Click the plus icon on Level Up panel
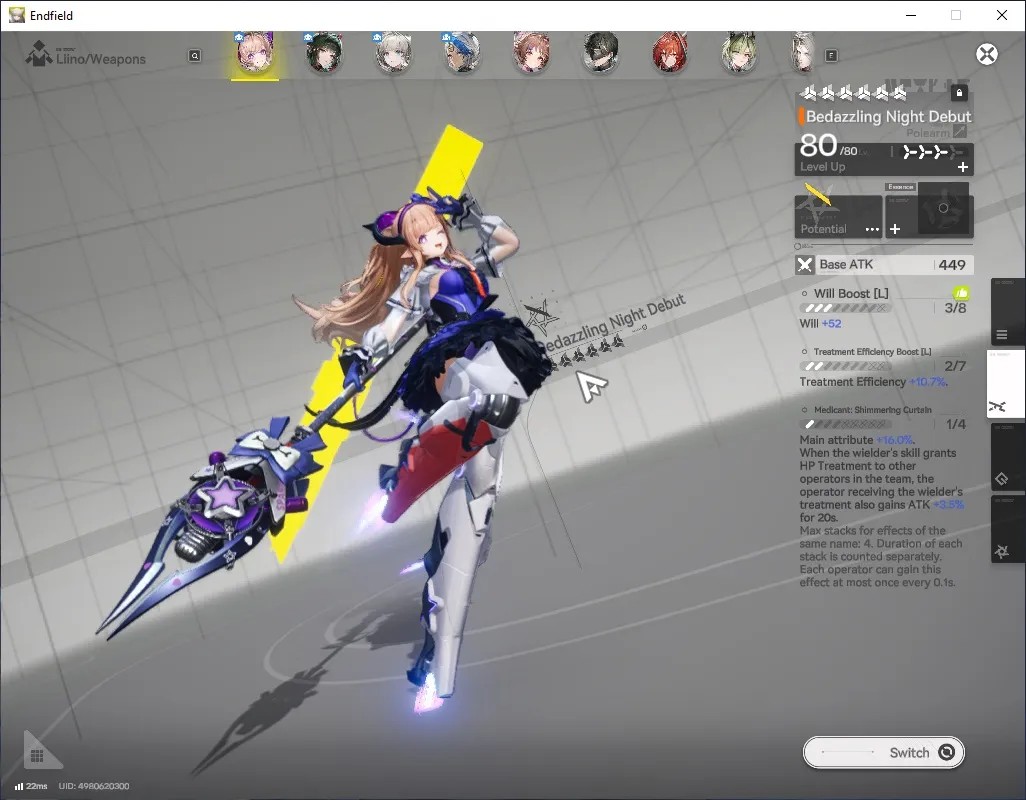The image size is (1026, 800). pos(963,167)
